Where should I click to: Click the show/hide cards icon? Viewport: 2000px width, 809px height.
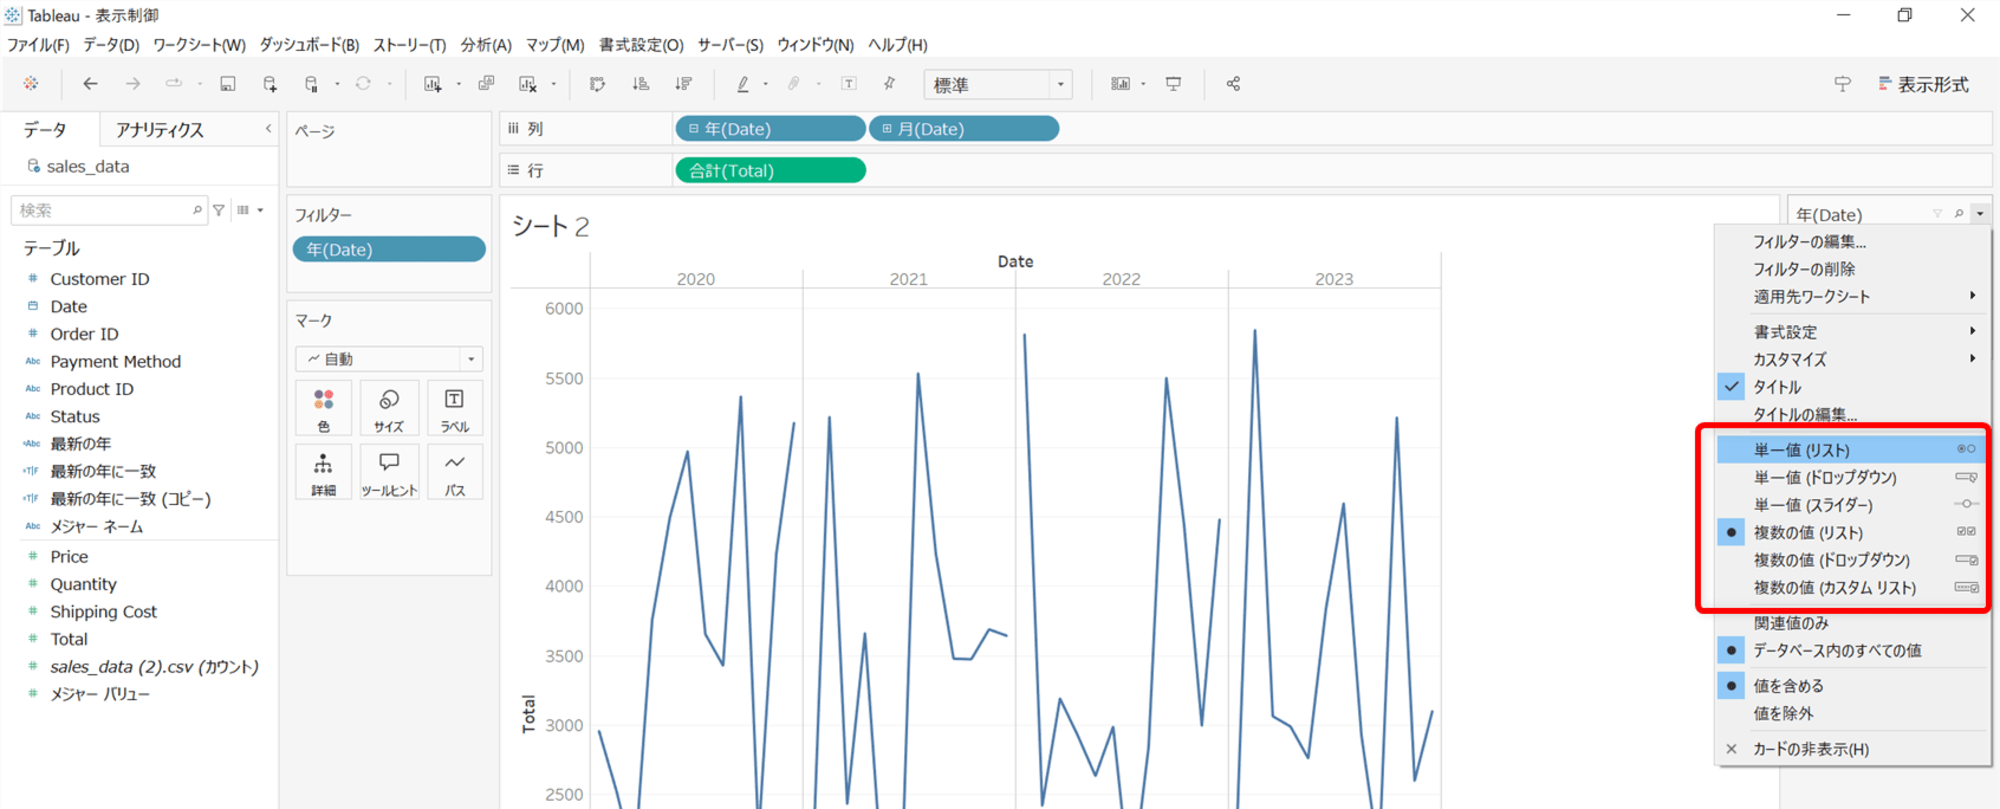click(x=1120, y=84)
